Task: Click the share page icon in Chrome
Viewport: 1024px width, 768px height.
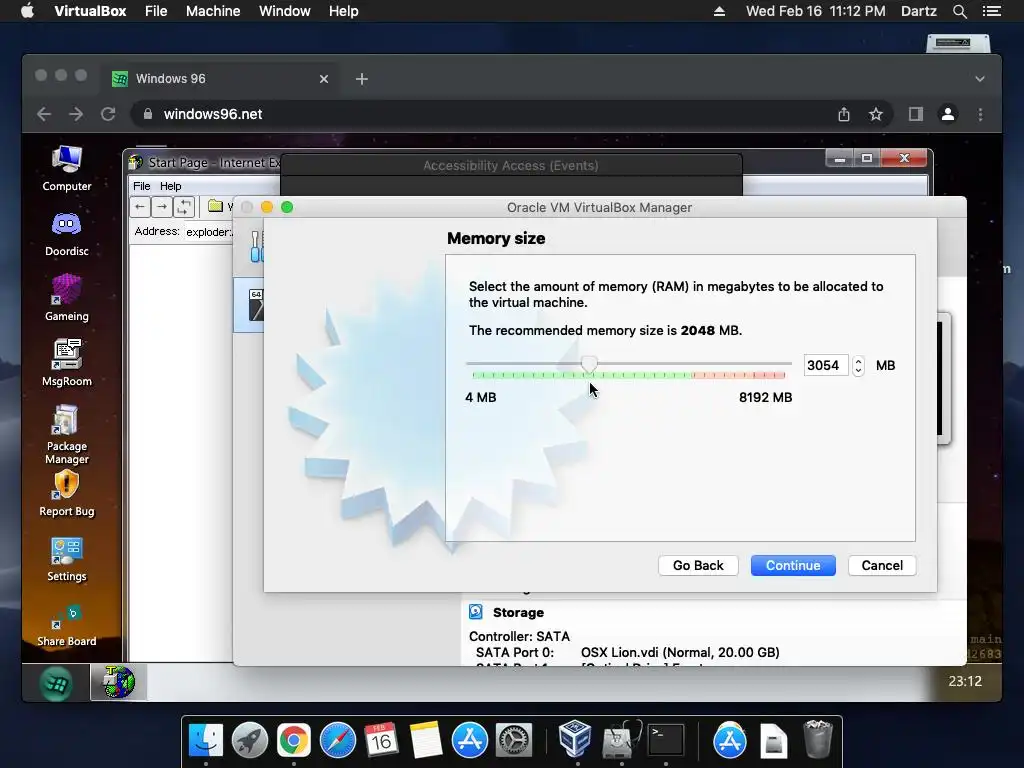Action: [x=844, y=114]
